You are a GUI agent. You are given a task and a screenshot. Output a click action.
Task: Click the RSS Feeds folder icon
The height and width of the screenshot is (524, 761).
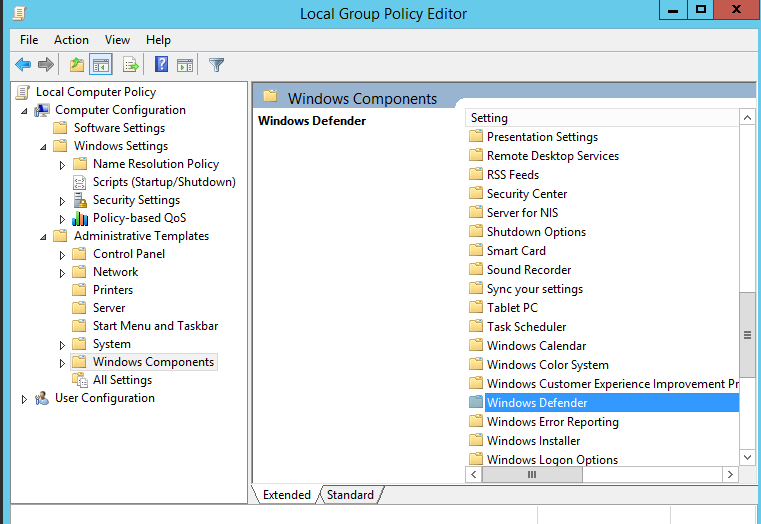pyautogui.click(x=476, y=174)
